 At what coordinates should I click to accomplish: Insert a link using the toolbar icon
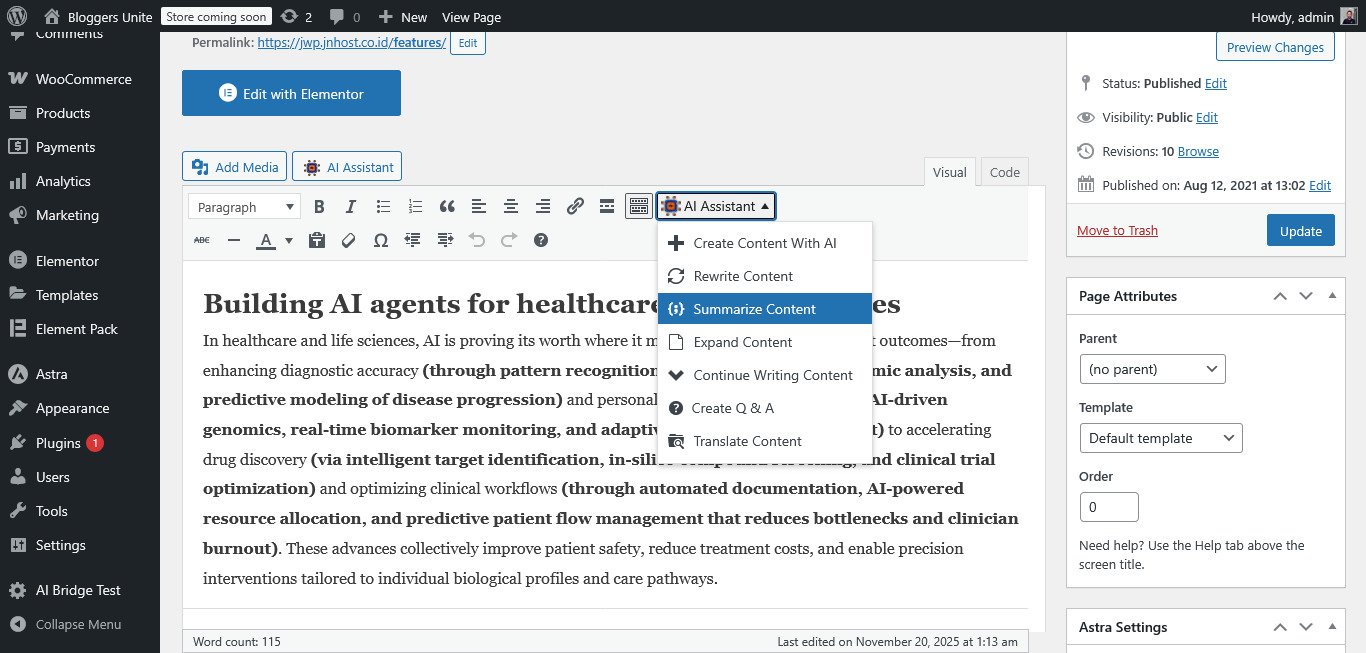tap(575, 206)
